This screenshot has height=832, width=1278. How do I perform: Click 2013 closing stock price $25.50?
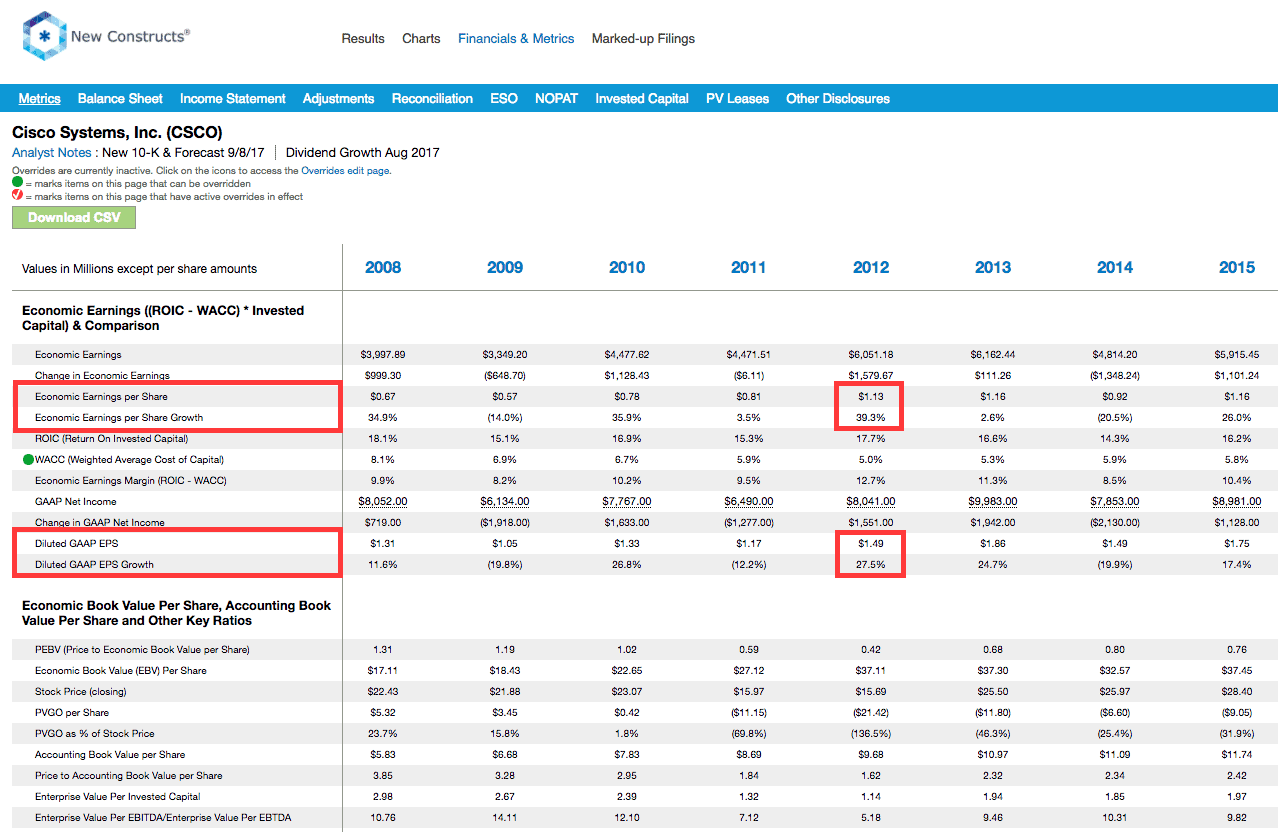coord(993,692)
